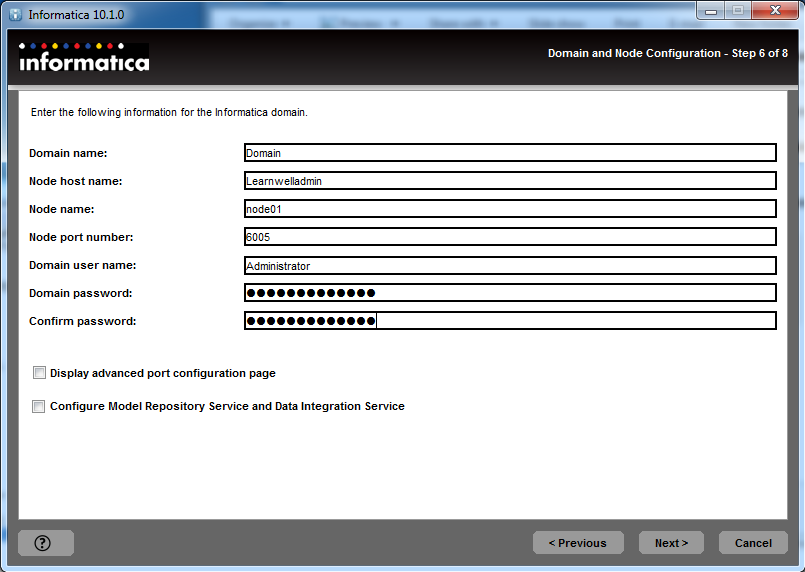Click the 'Domain user name:' label

click(83, 265)
